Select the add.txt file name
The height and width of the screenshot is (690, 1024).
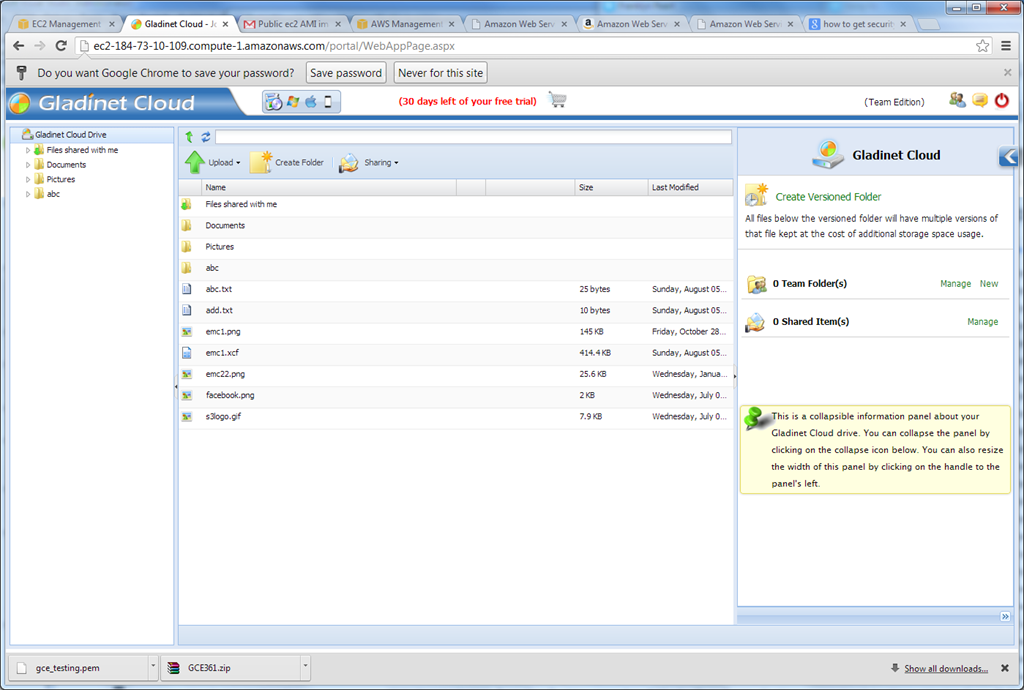[x=219, y=311]
